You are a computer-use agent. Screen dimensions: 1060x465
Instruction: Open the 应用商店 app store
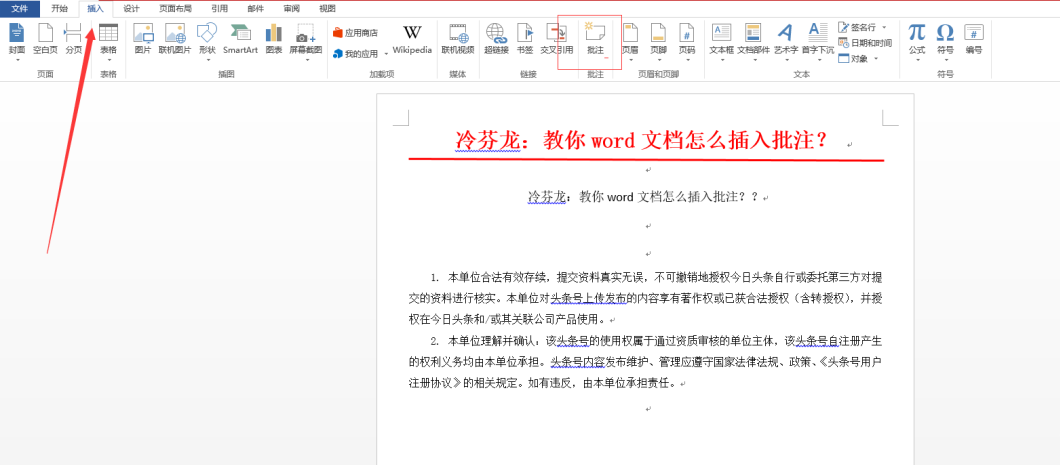point(356,32)
